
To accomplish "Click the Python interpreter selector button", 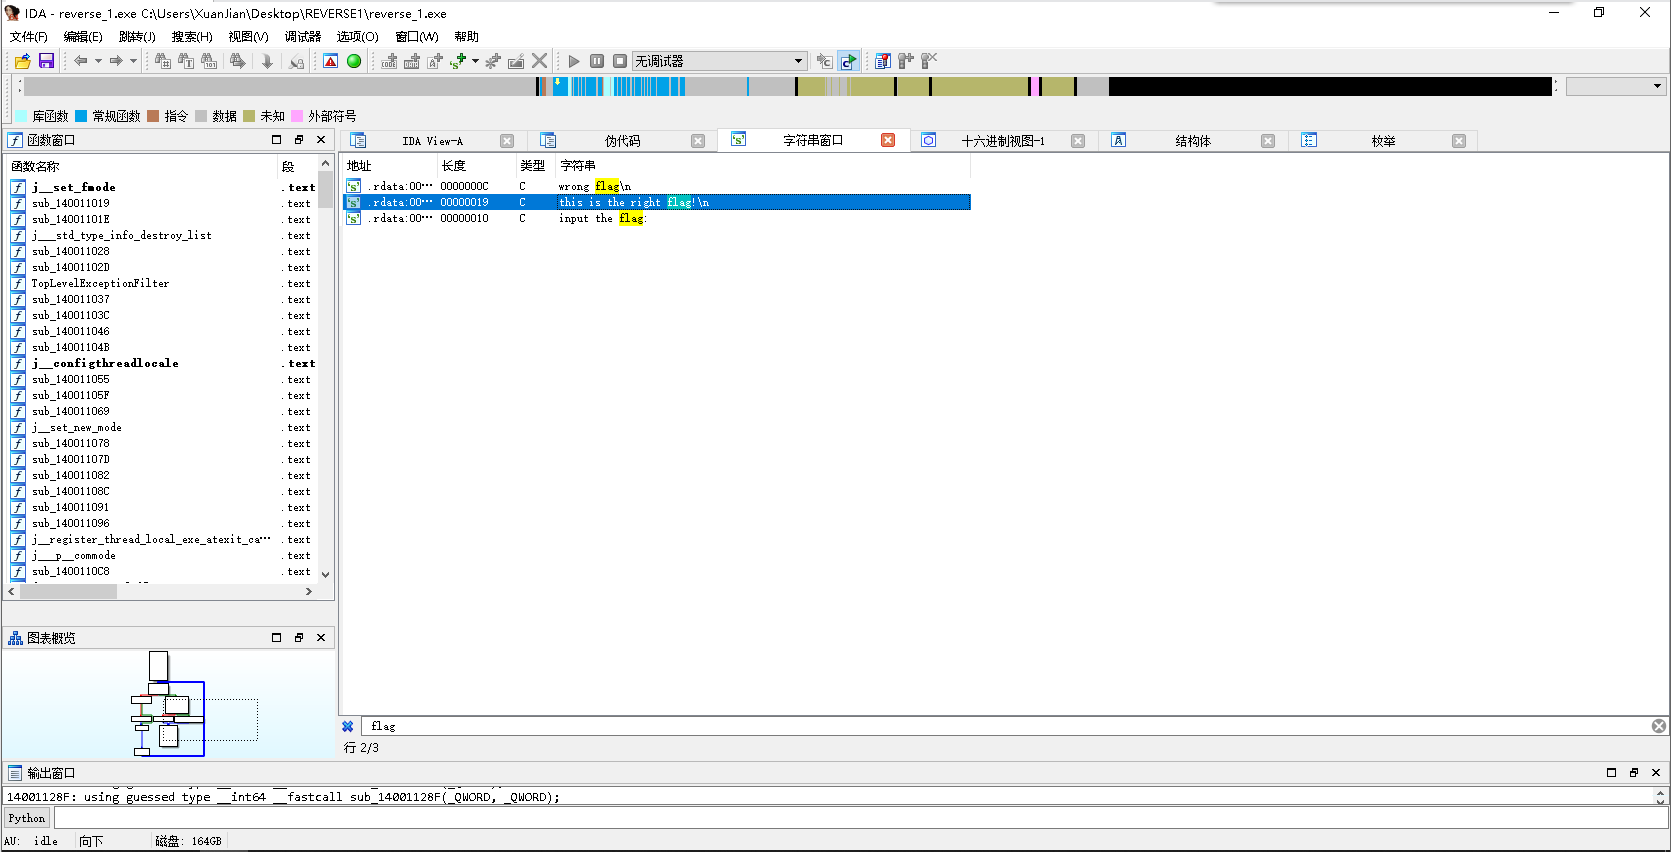I will (x=27, y=818).
